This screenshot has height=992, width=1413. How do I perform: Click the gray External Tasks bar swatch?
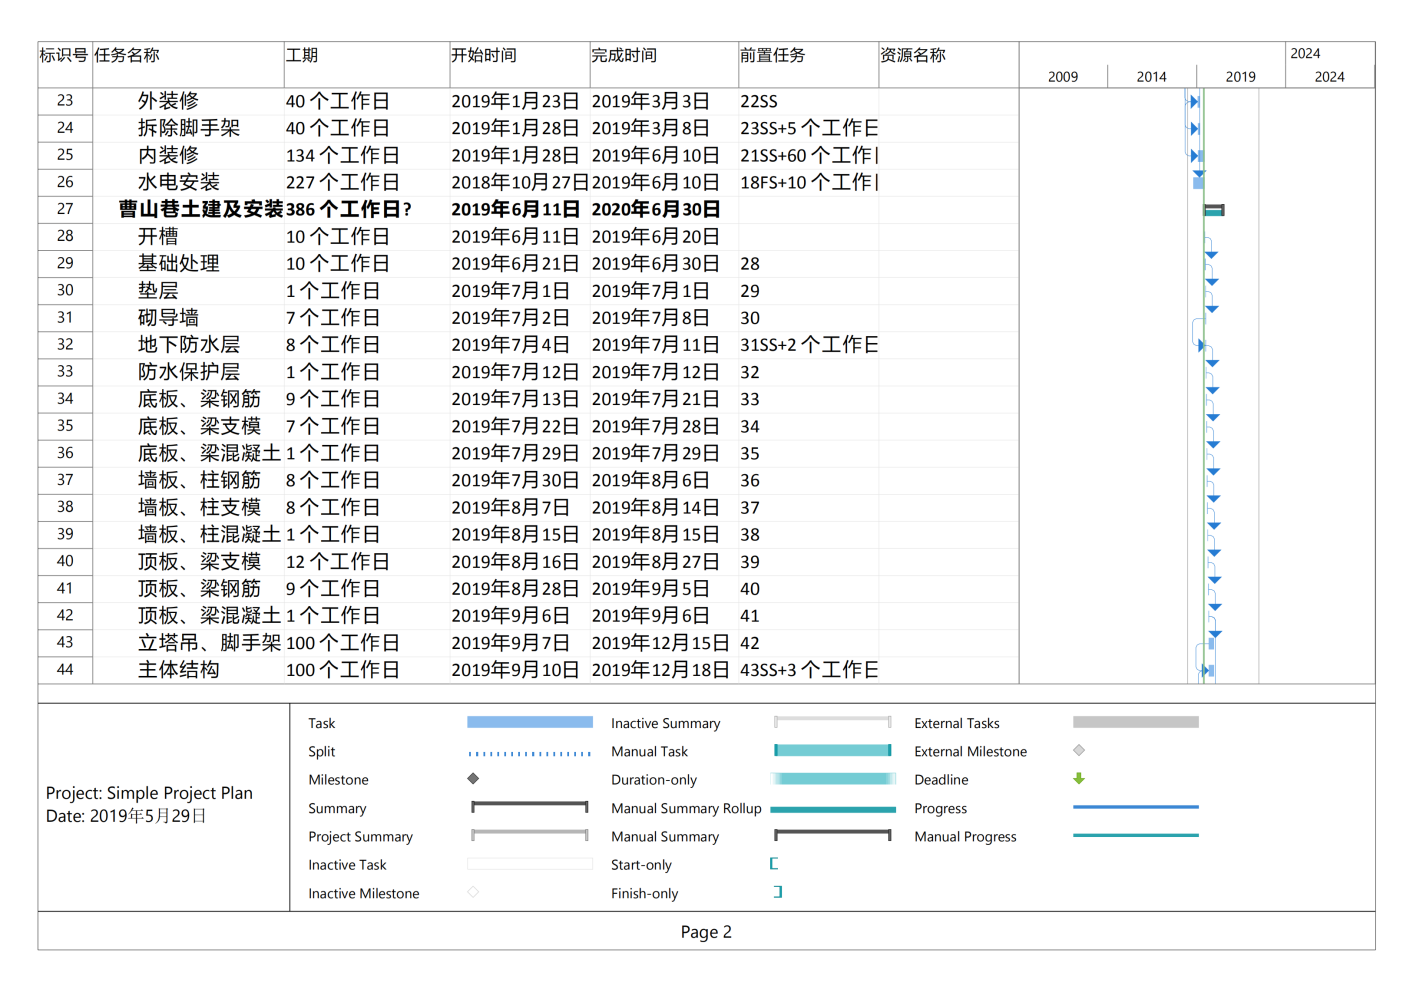point(1135,722)
